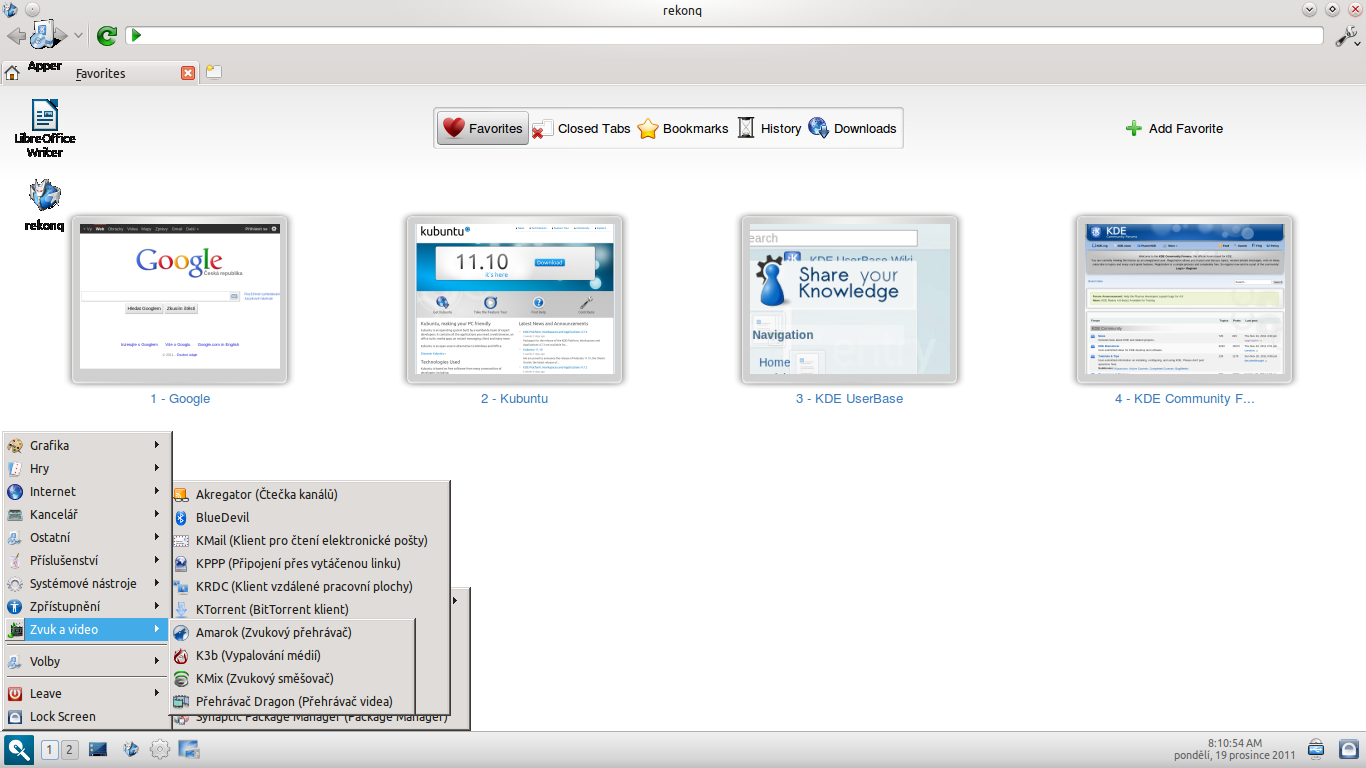Switch to virtual desktop 2
The image size is (1366, 768).
click(69, 750)
